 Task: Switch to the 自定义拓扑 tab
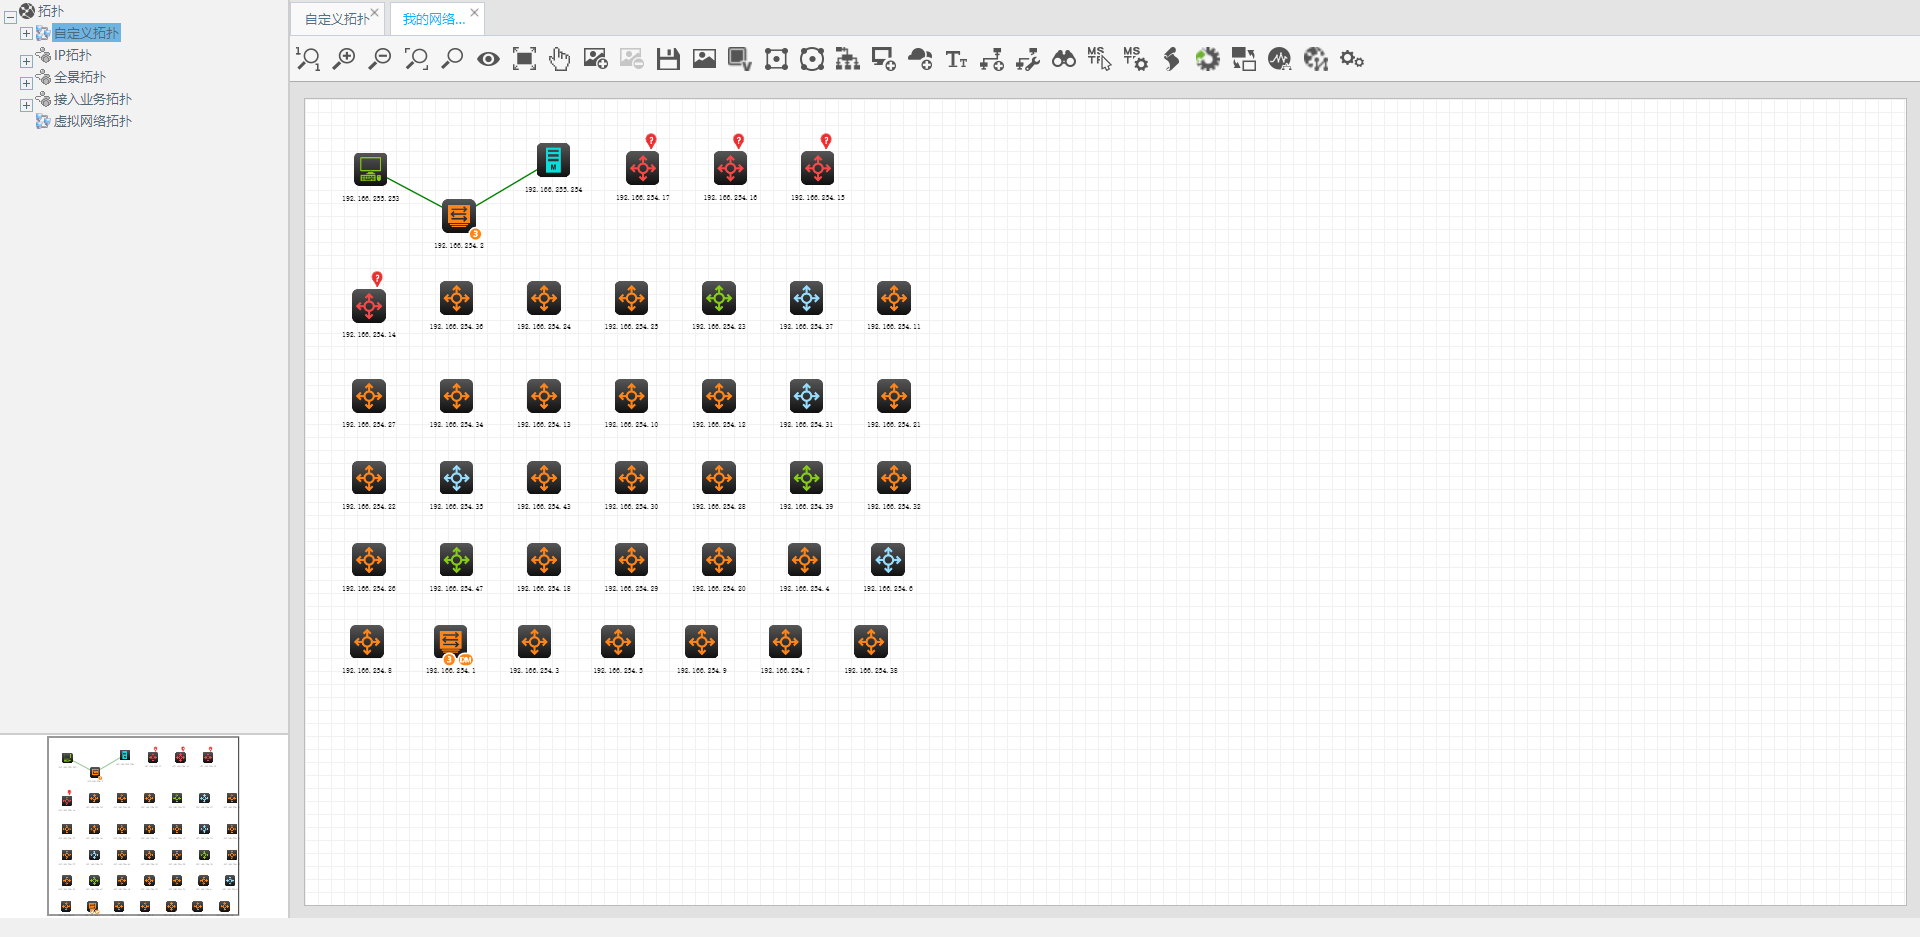point(335,19)
